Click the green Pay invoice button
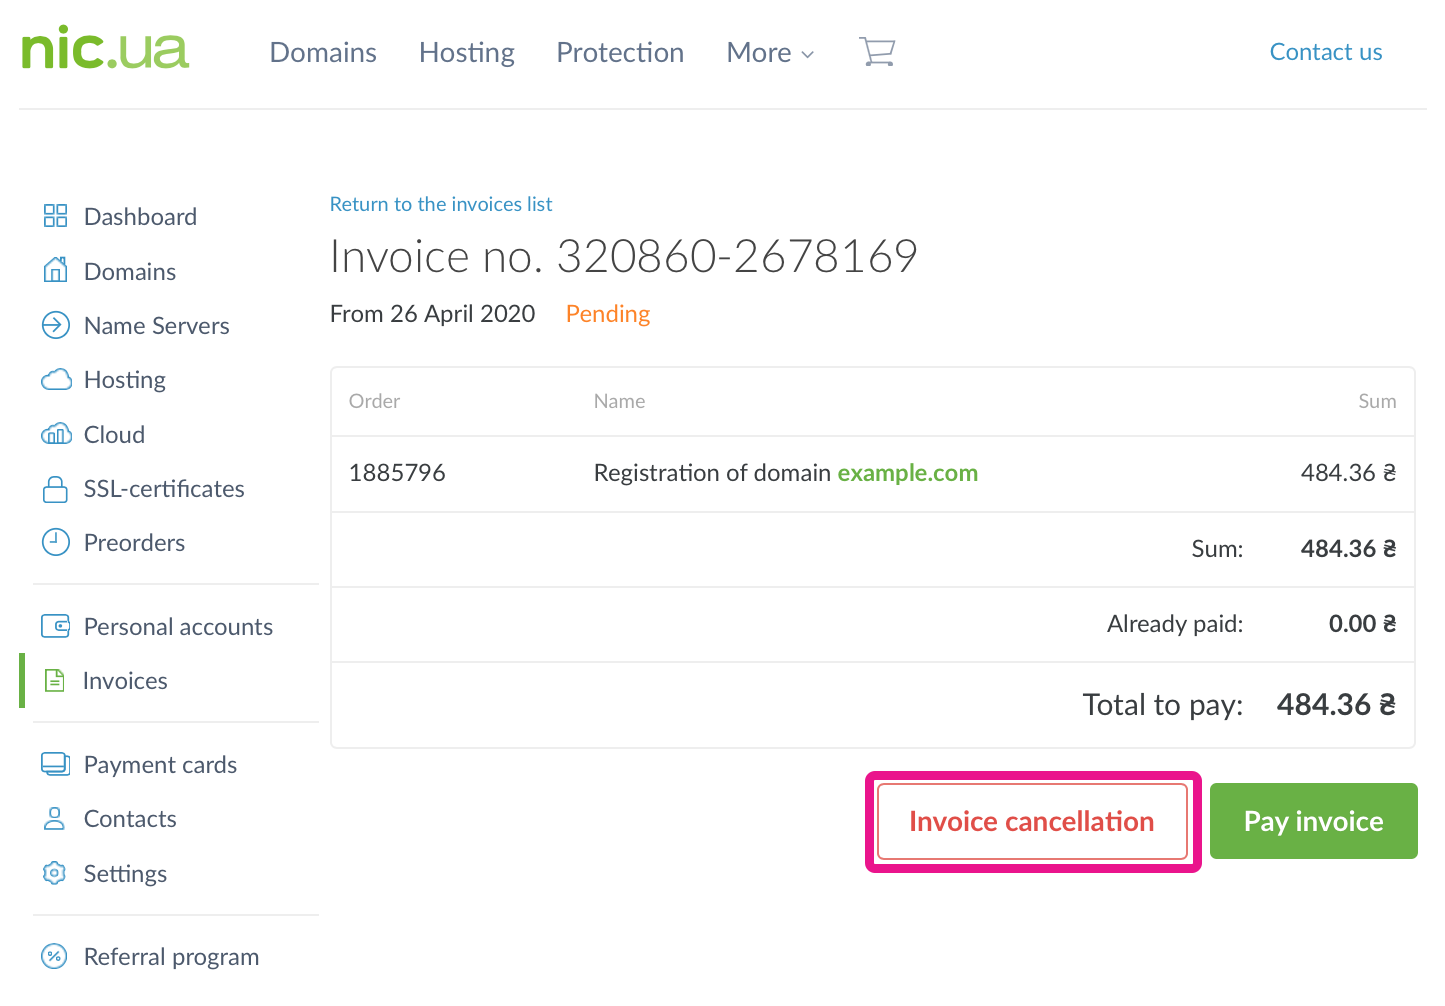This screenshot has width=1445, height=1006. [x=1313, y=821]
